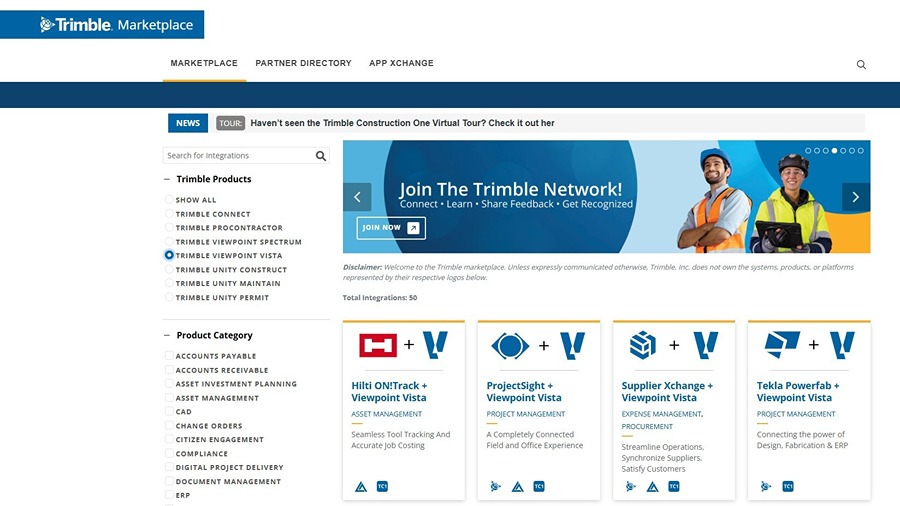Screen dimensions: 900x506
Task: Click TC1 badge on Hilti card
Action: (x=382, y=486)
